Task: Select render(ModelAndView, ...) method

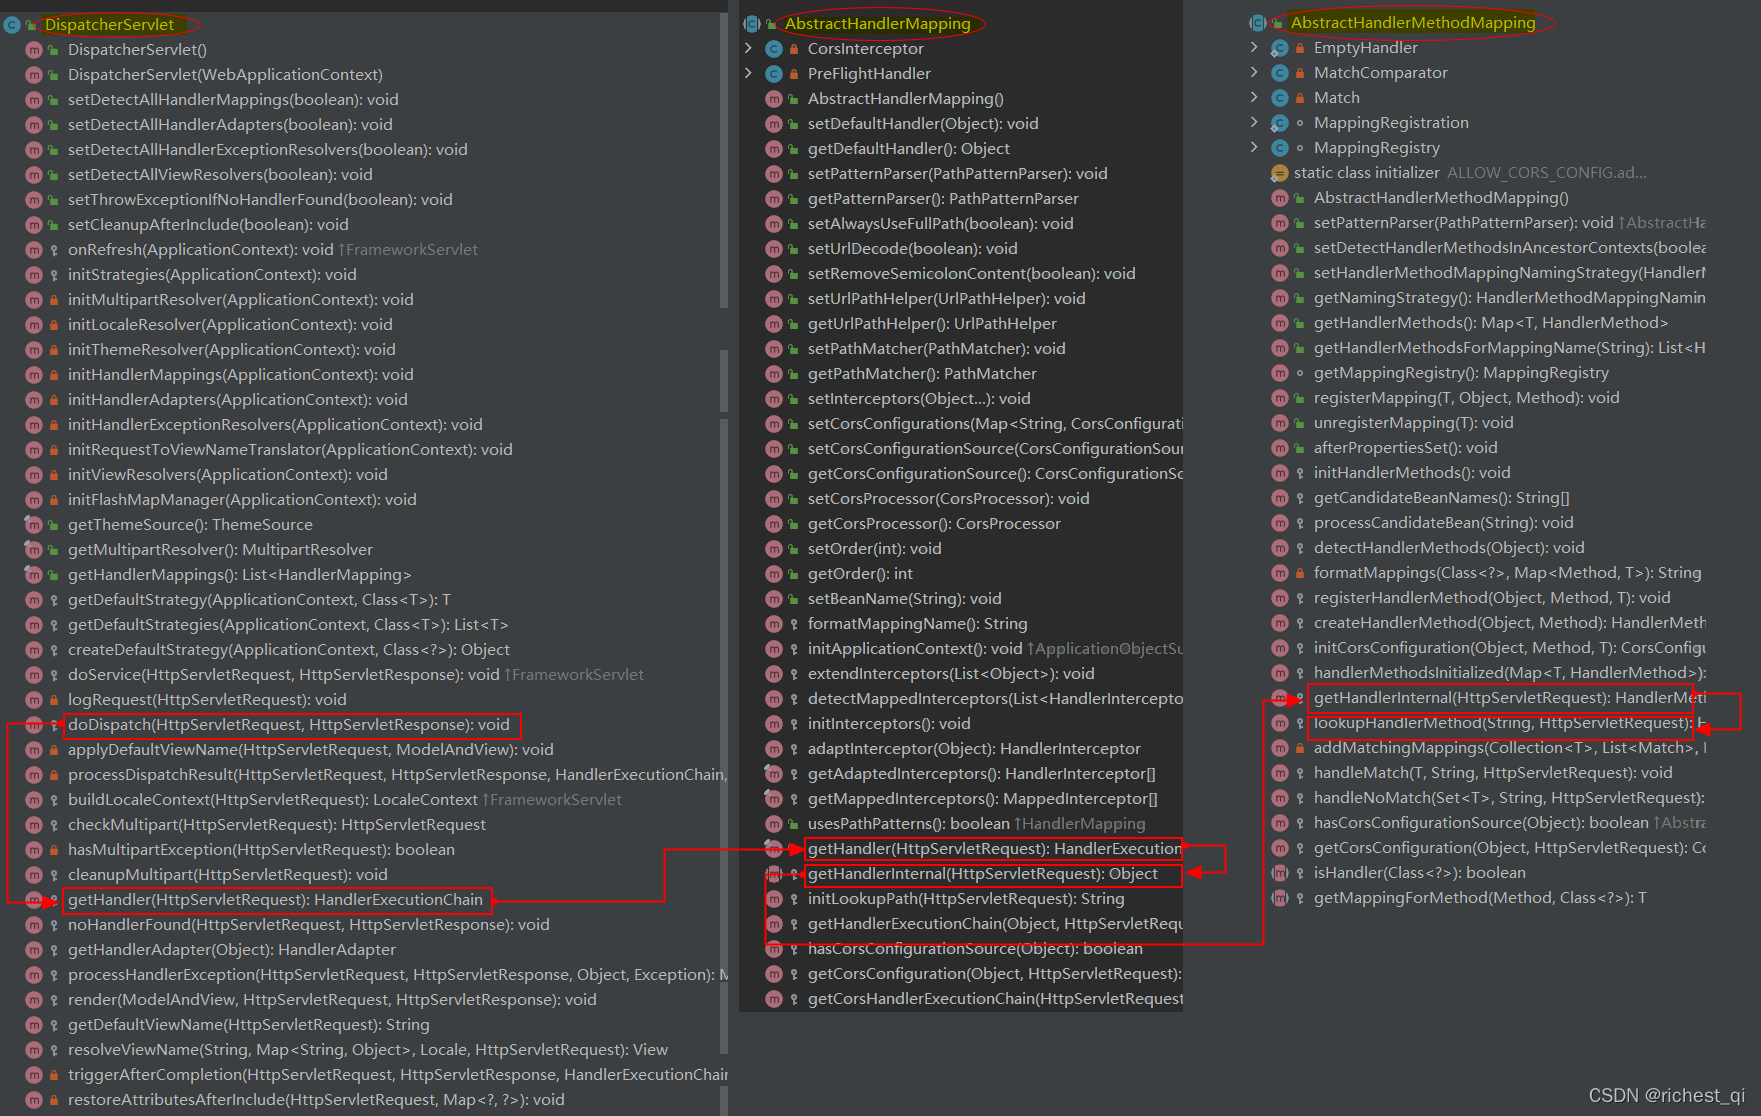Action: [x=331, y=999]
